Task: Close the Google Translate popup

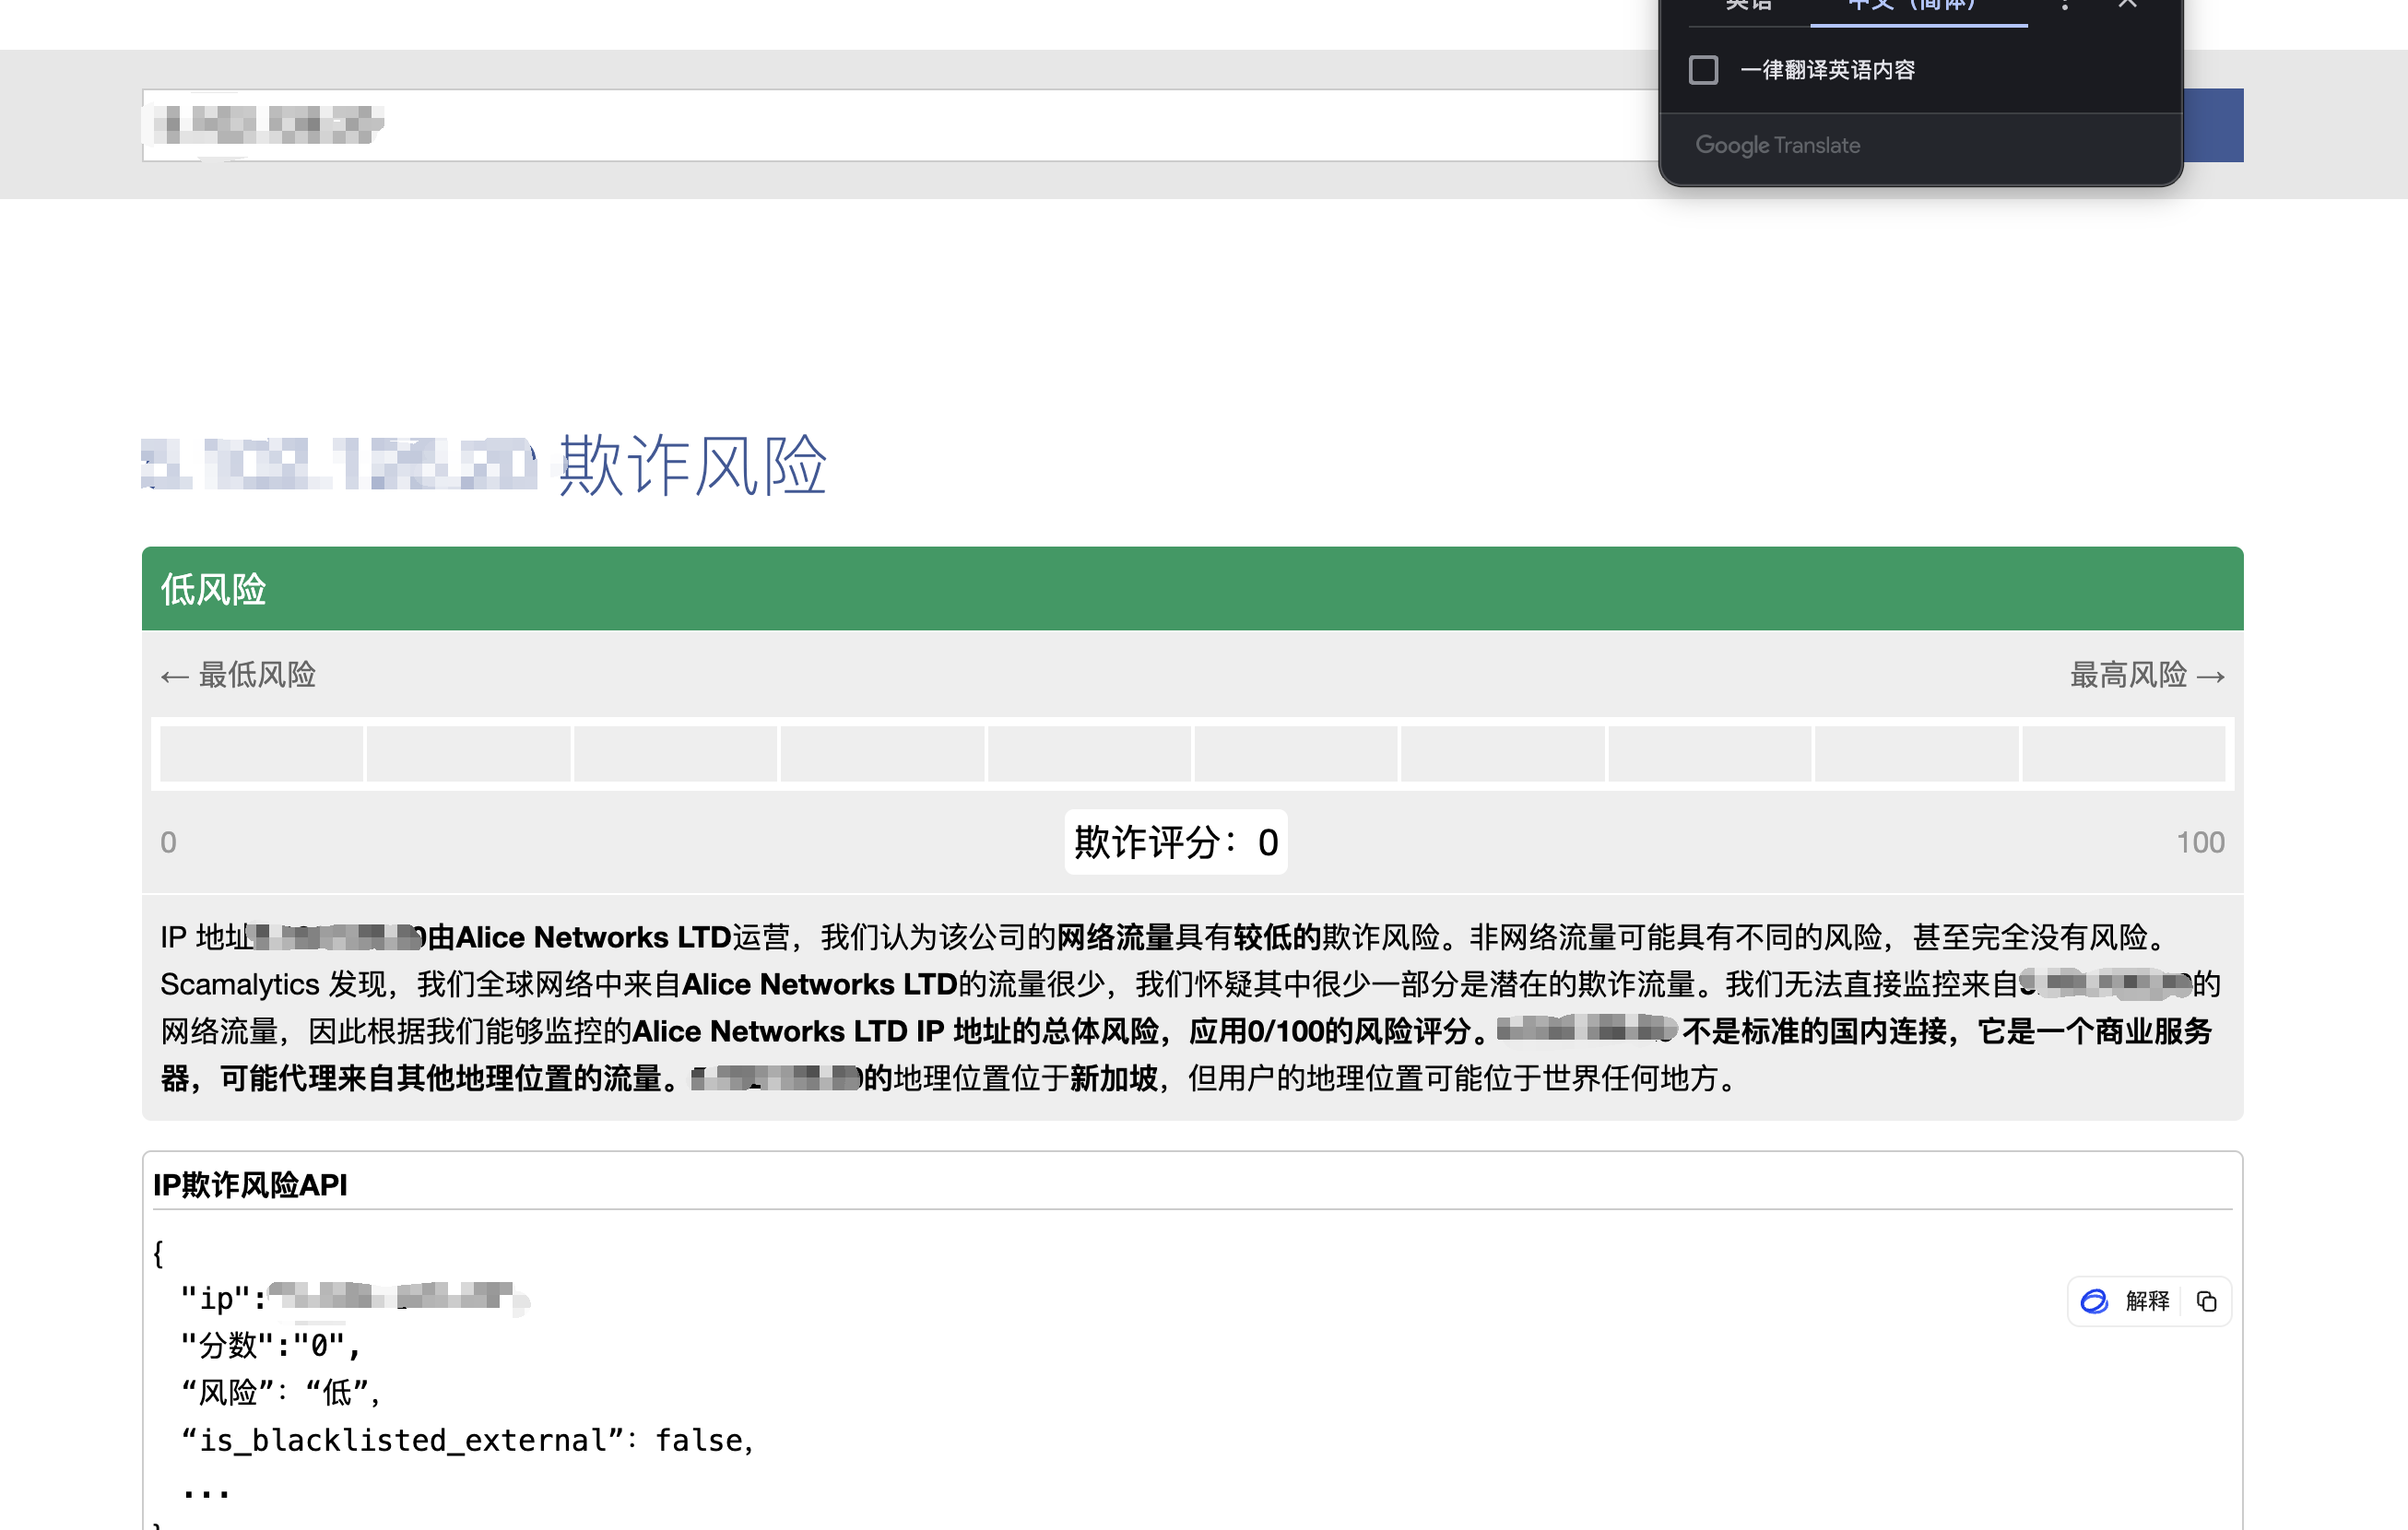Action: point(2127,5)
